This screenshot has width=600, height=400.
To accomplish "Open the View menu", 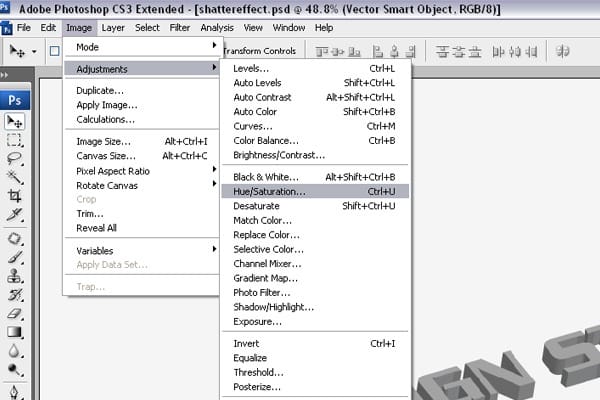I will pos(253,28).
